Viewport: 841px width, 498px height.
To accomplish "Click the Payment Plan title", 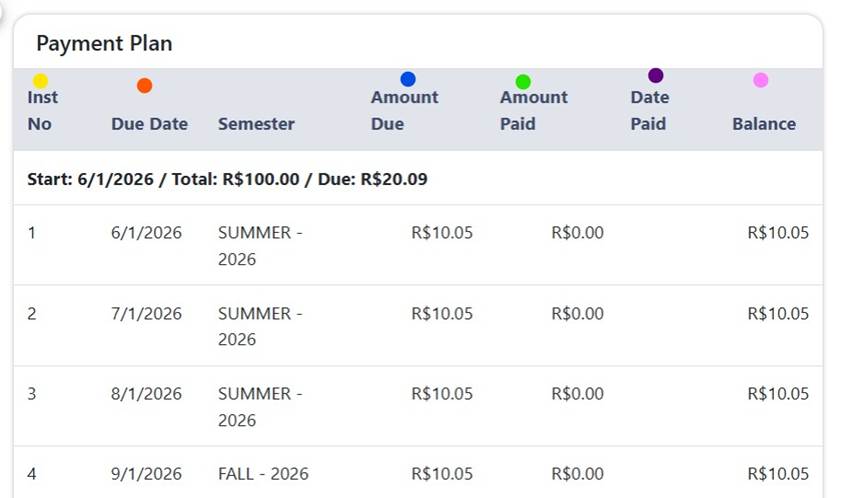I will click(104, 43).
